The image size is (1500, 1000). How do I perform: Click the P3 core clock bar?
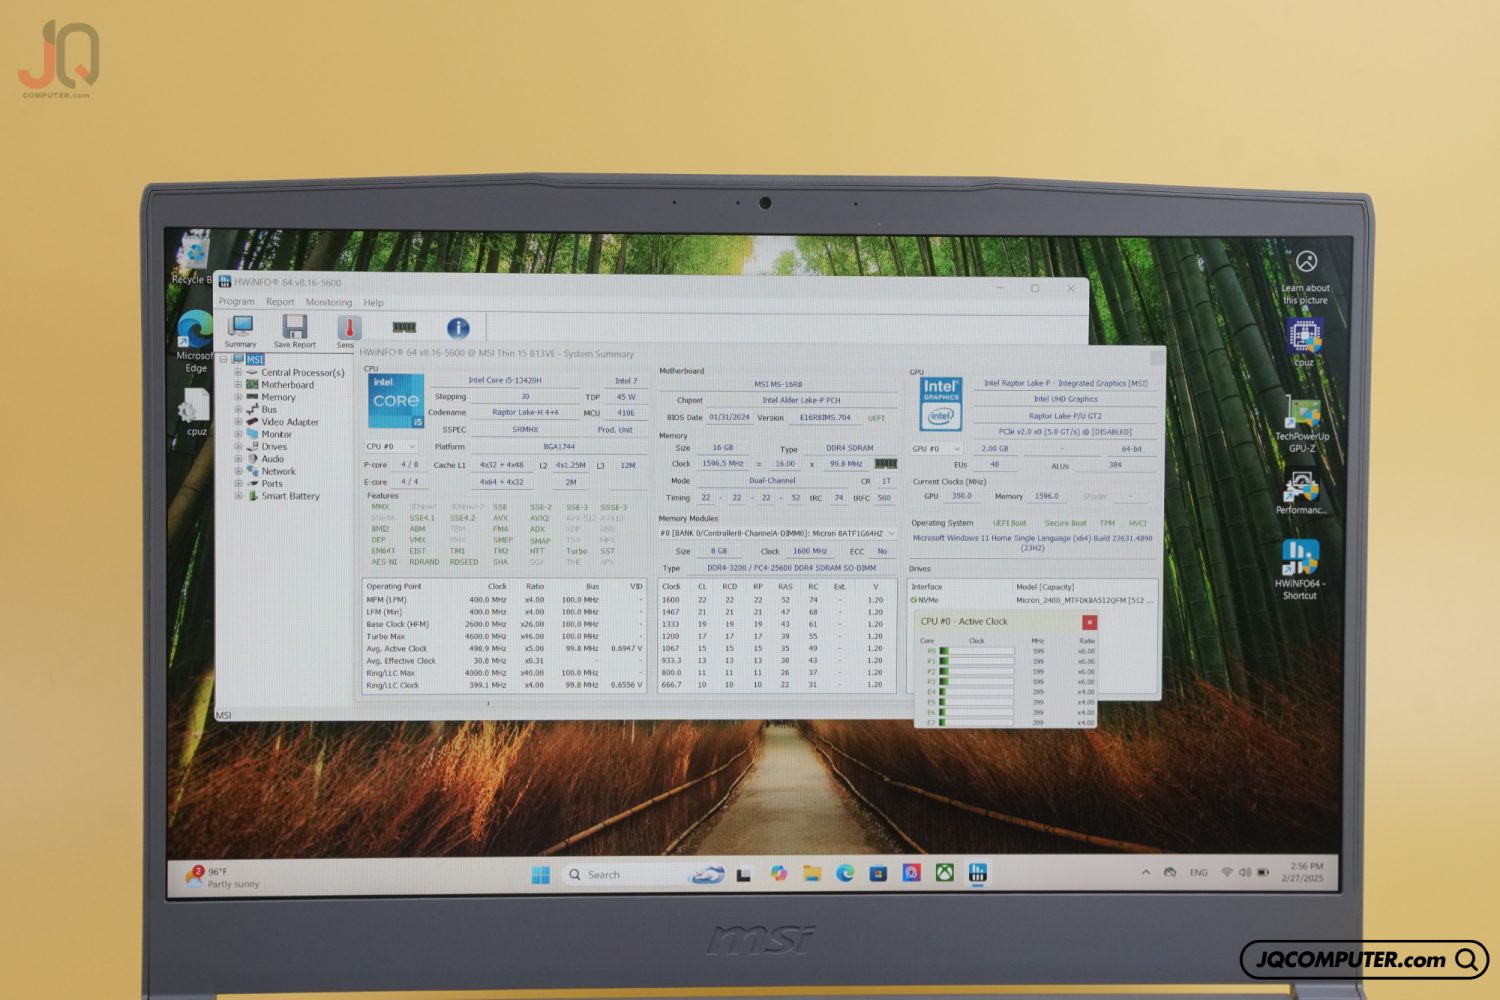(x=977, y=682)
